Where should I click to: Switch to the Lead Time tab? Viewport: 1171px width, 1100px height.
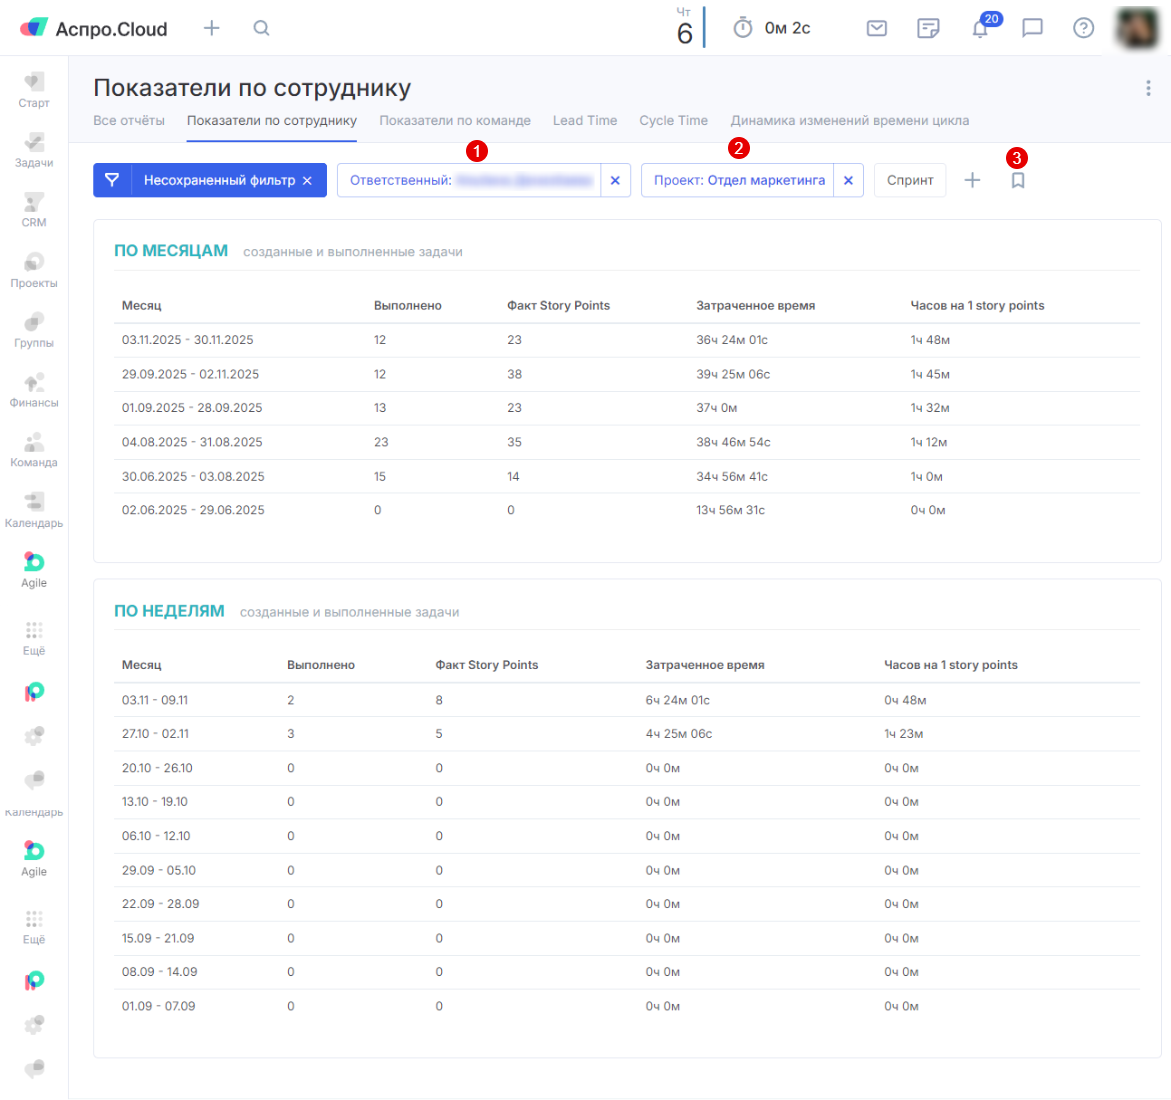585,121
